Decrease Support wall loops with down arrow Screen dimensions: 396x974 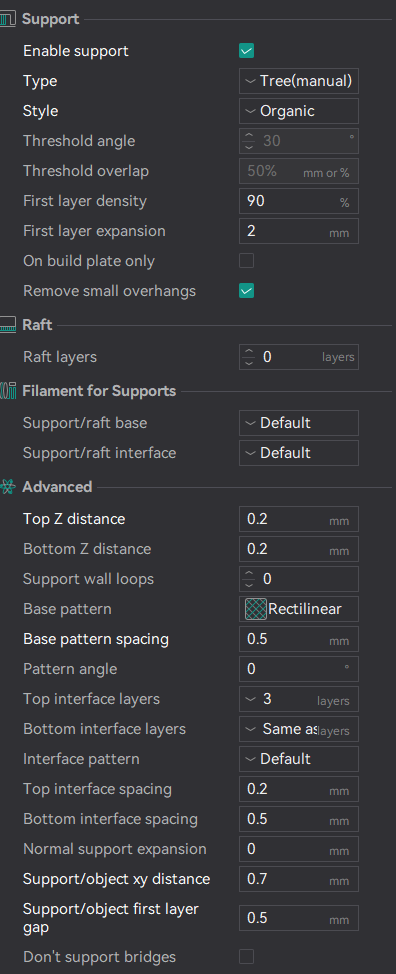[x=249, y=585]
